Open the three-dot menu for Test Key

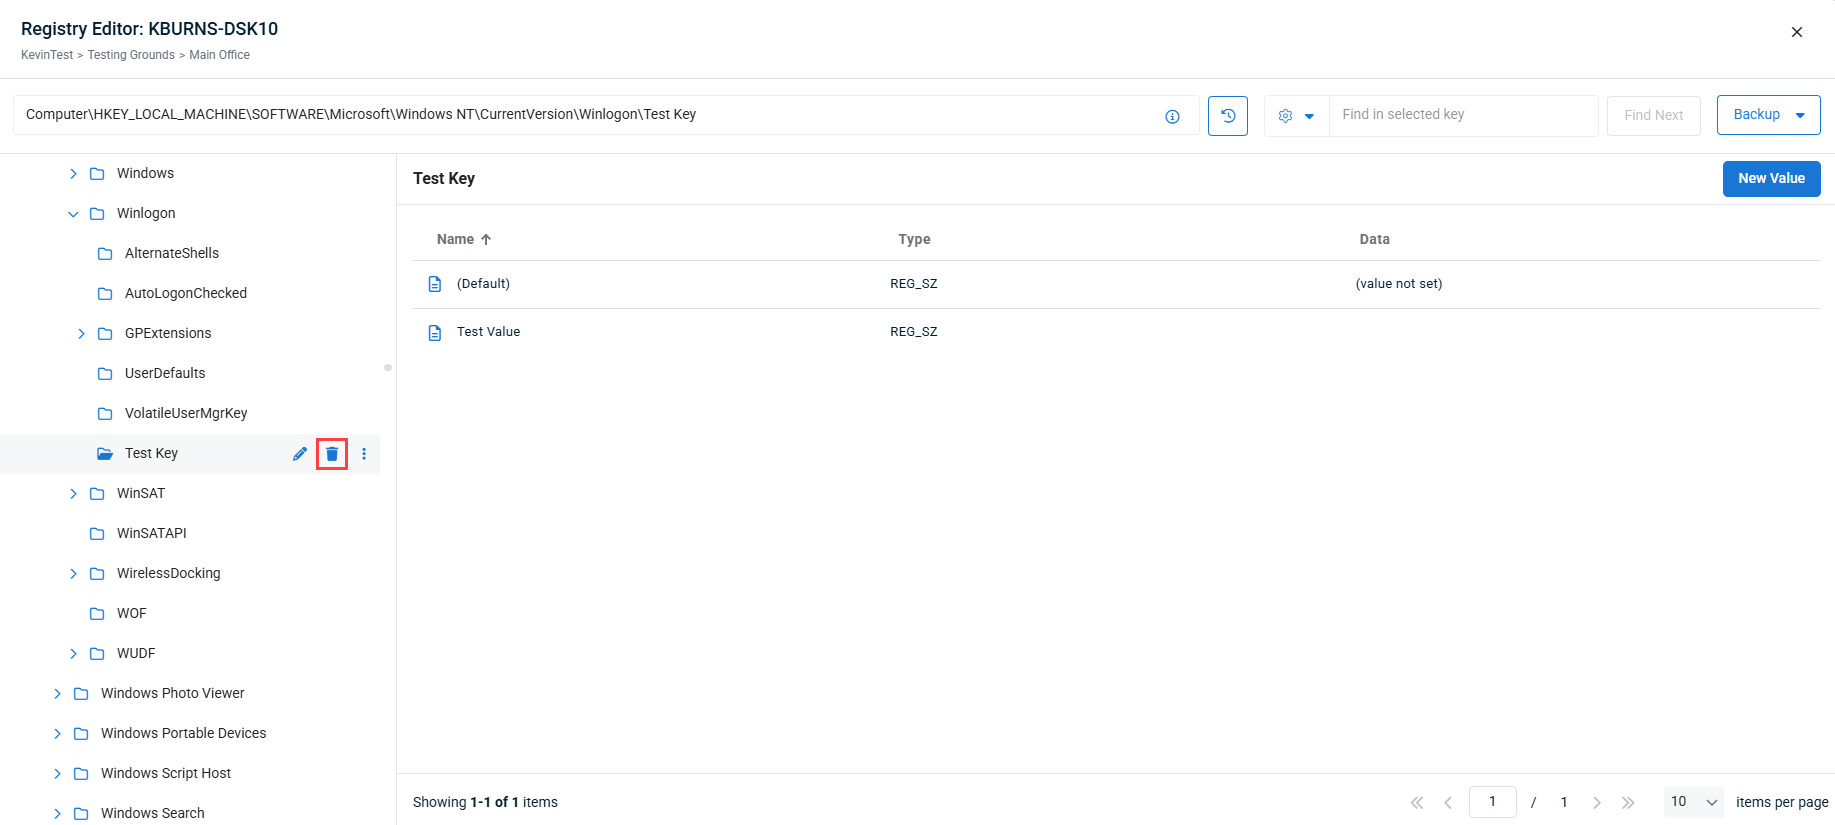click(x=364, y=454)
